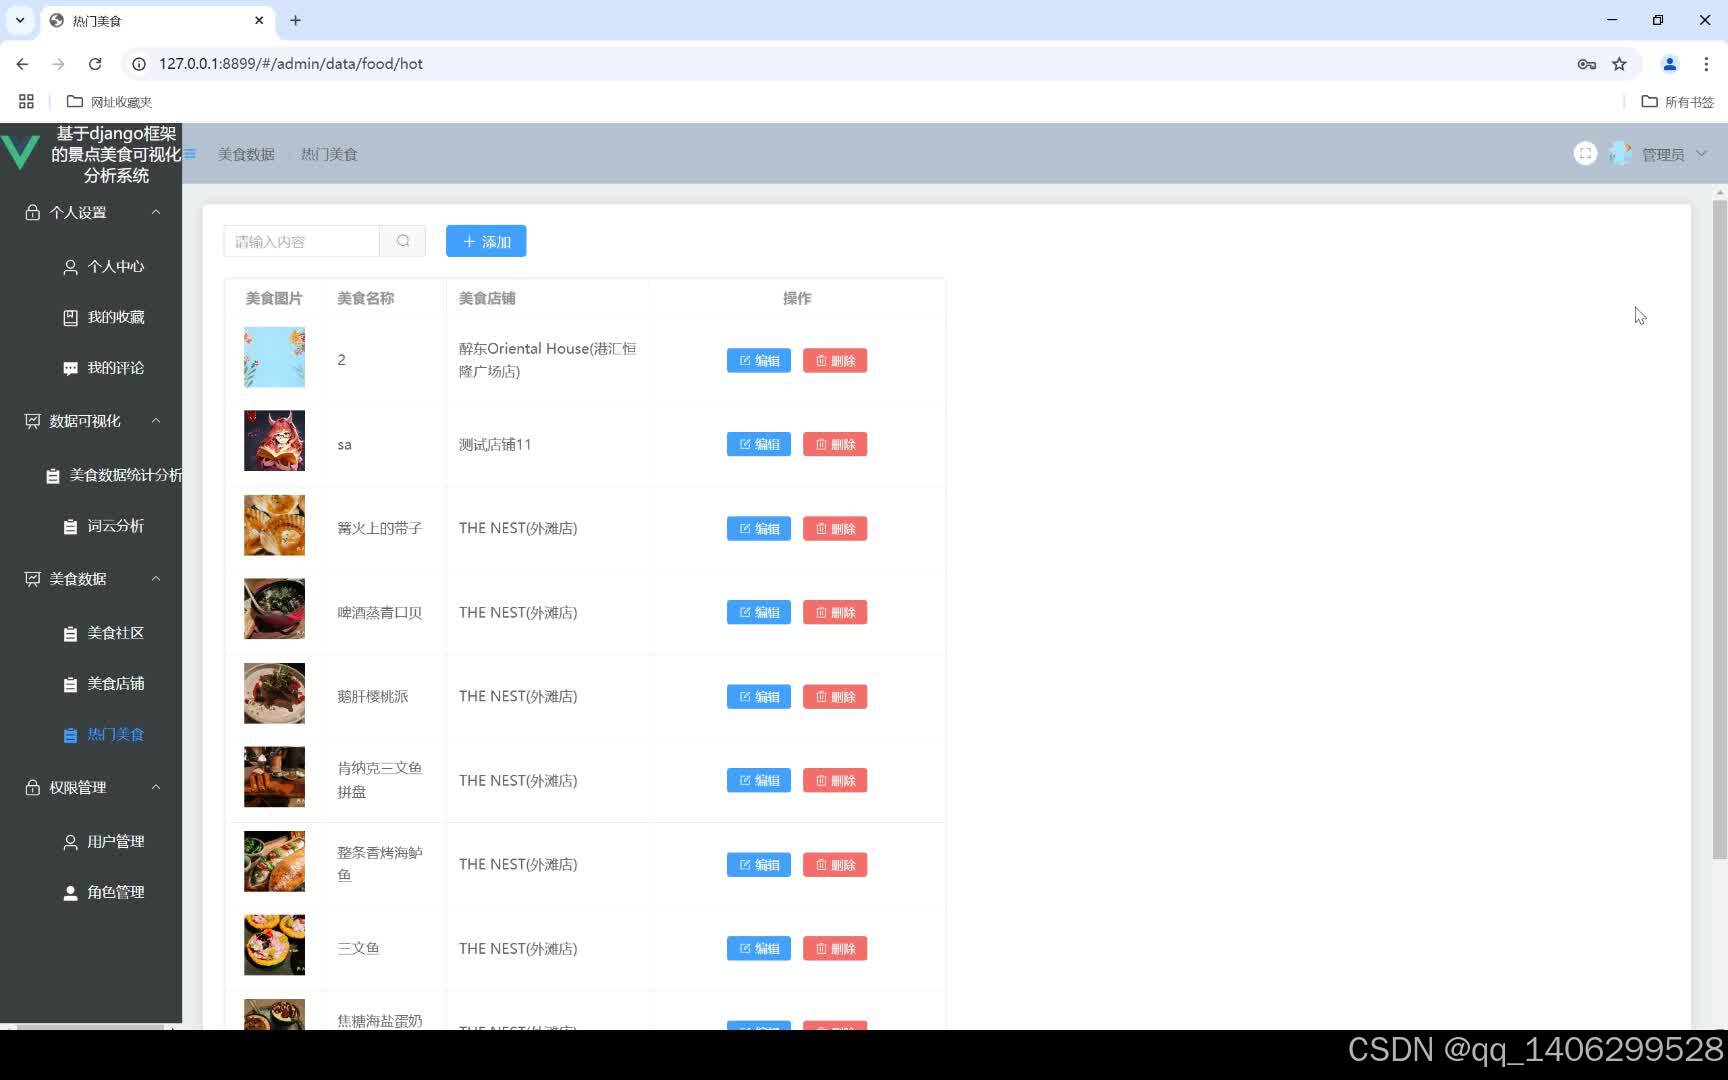Open the 网址收藏夹 bookmark folder
1728x1080 pixels.
[109, 102]
